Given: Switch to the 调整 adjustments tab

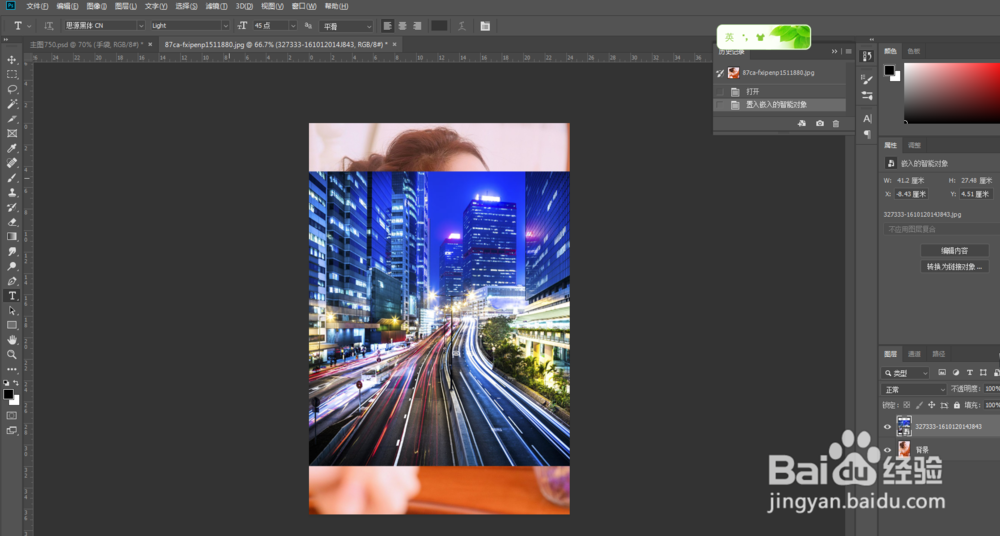Looking at the screenshot, I should pos(914,145).
